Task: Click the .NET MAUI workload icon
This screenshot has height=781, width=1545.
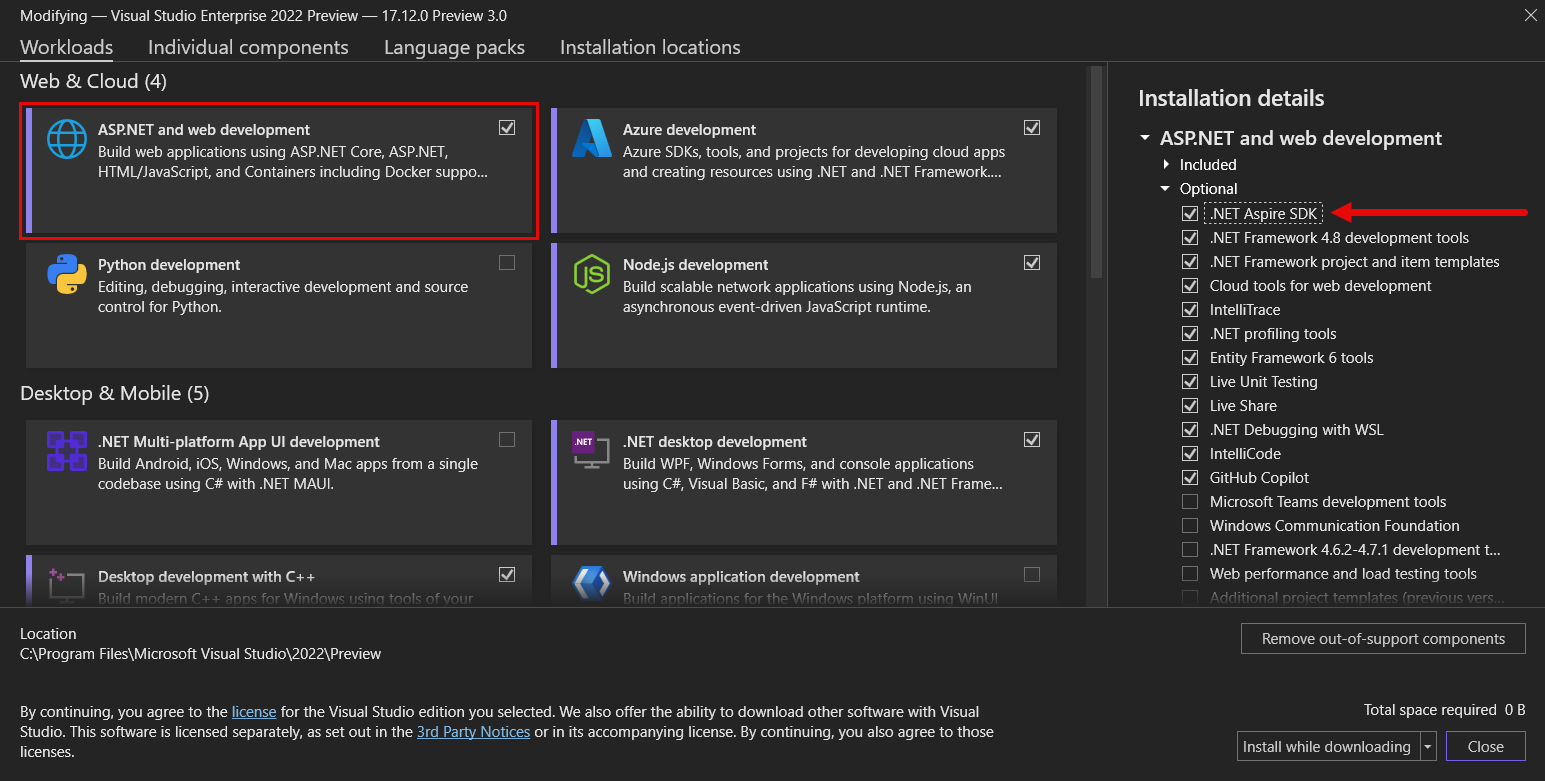Action: pyautogui.click(x=67, y=451)
